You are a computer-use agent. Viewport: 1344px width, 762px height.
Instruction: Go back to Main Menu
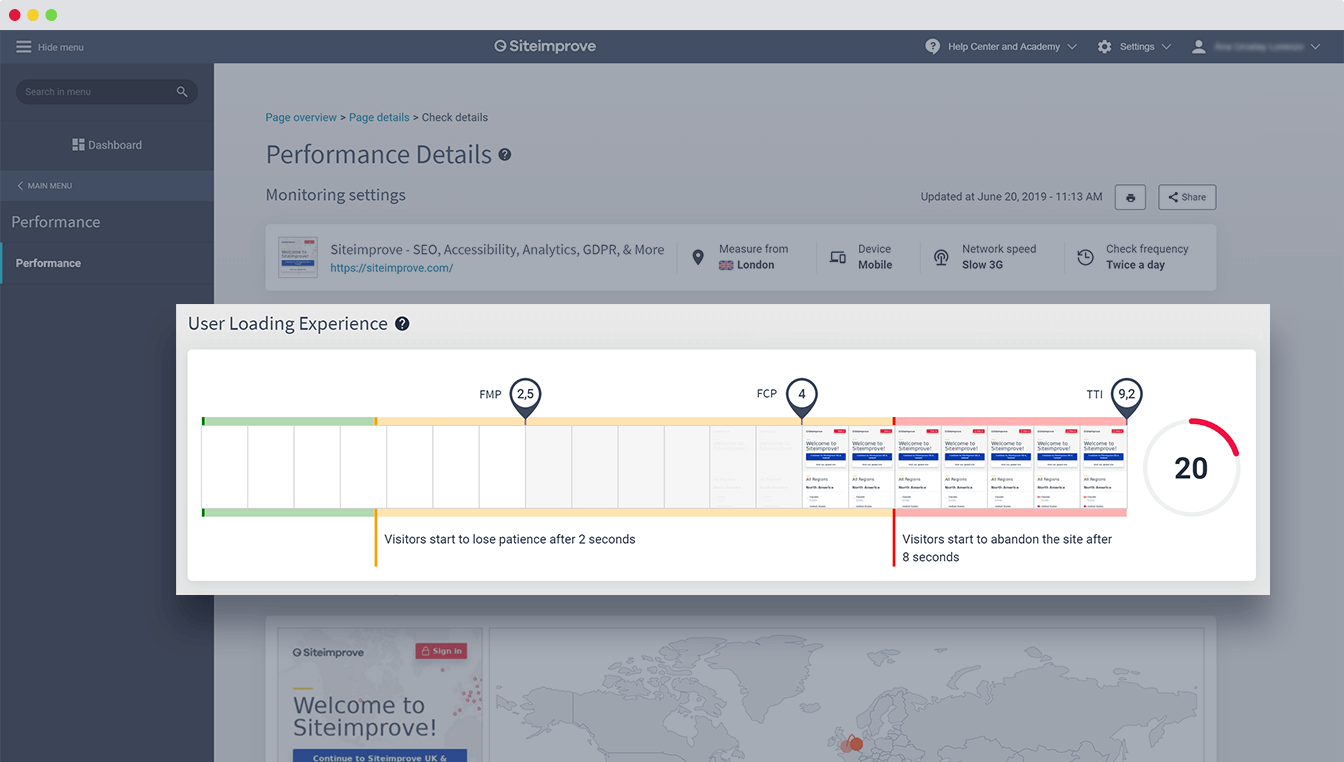click(44, 186)
